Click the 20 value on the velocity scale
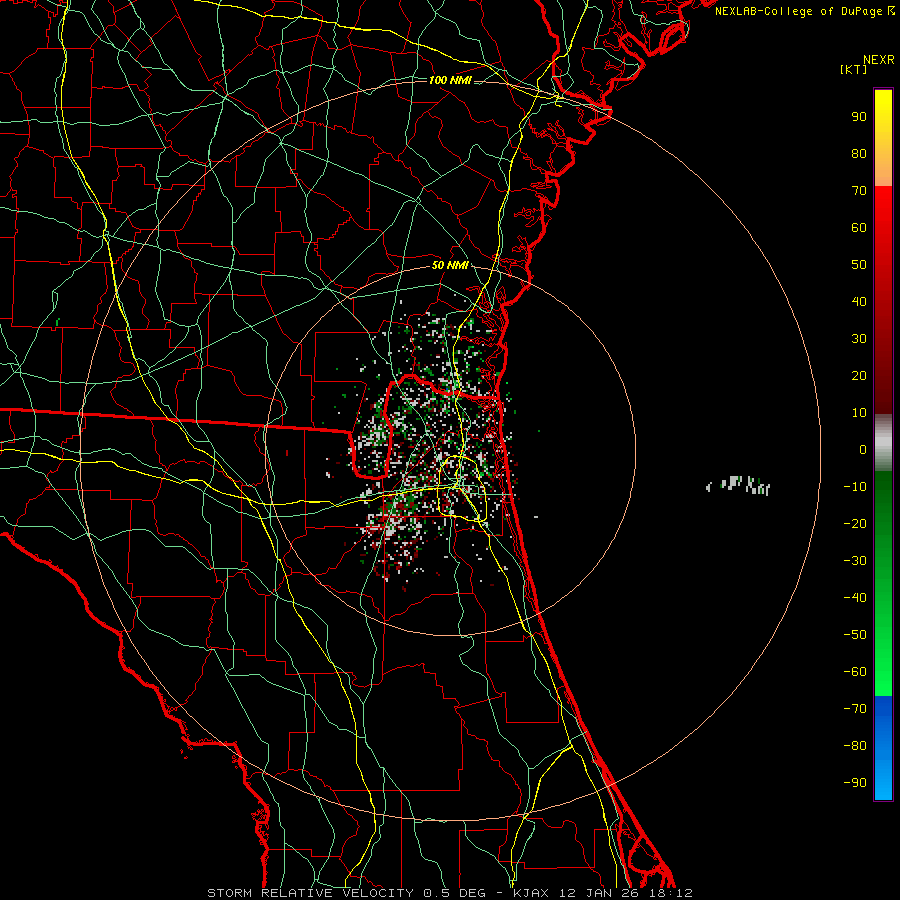The image size is (900, 900). click(859, 375)
